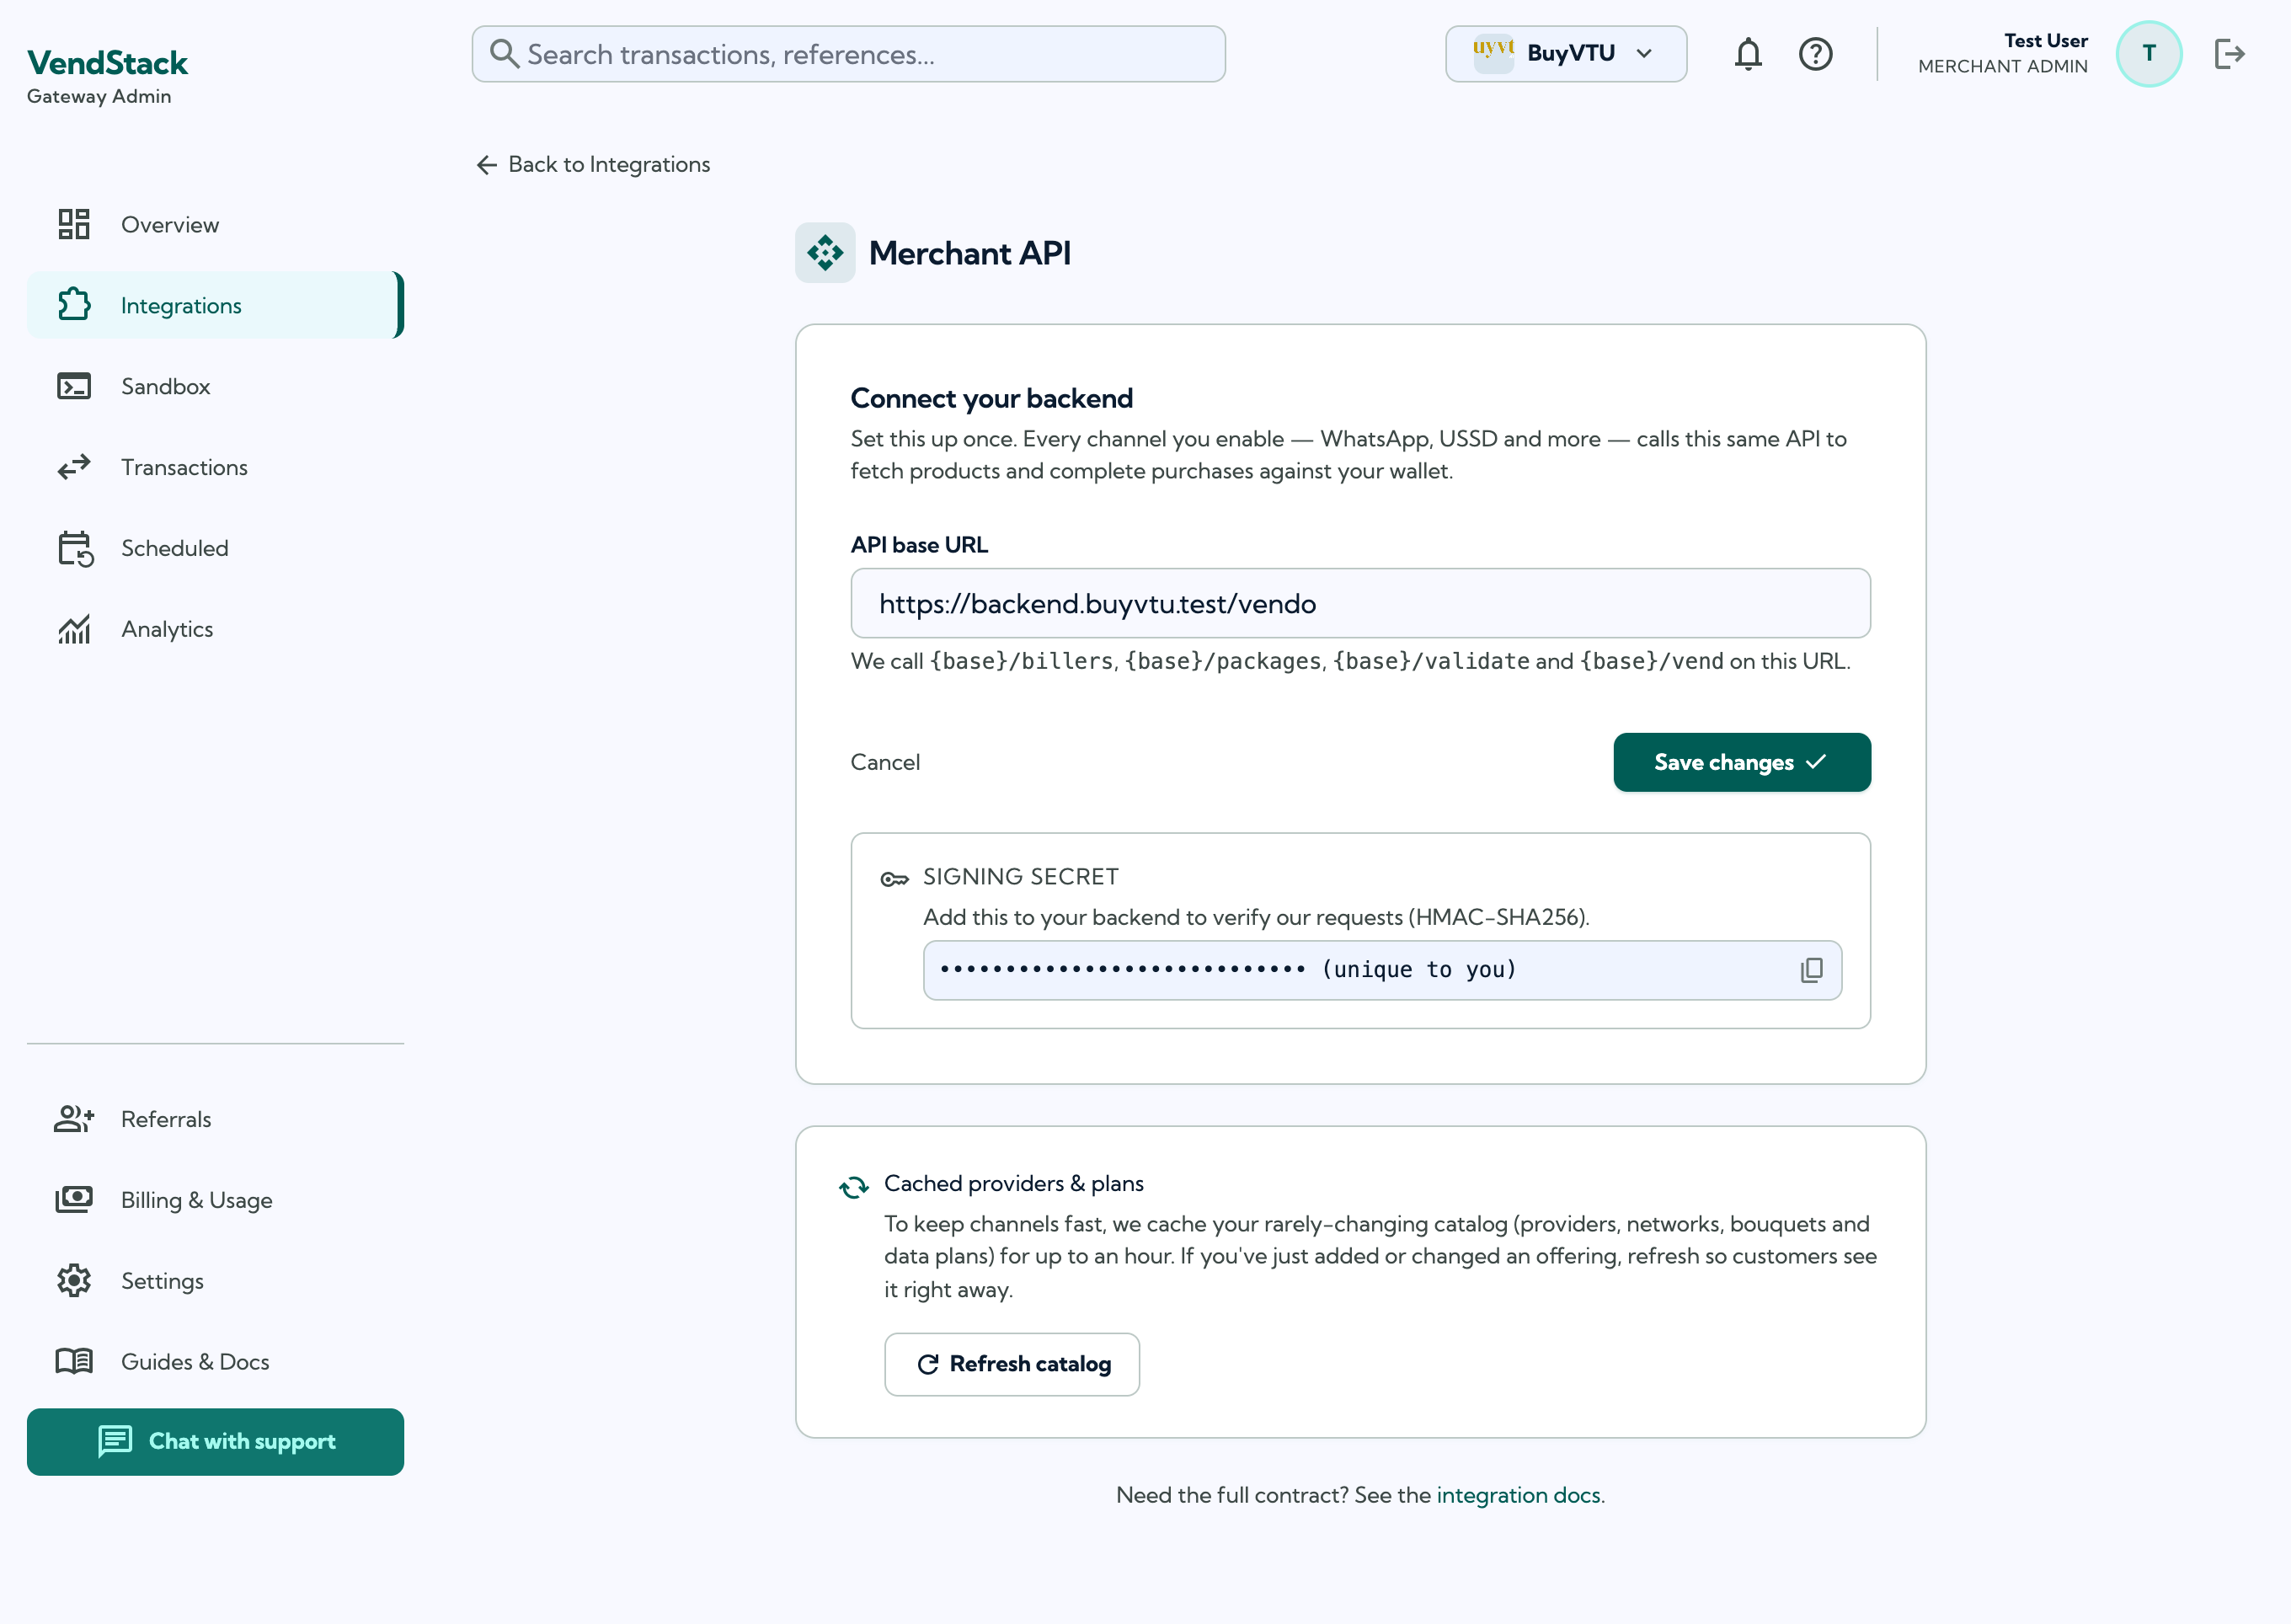Open Settings from the sidebar

pyautogui.click(x=215, y=1281)
